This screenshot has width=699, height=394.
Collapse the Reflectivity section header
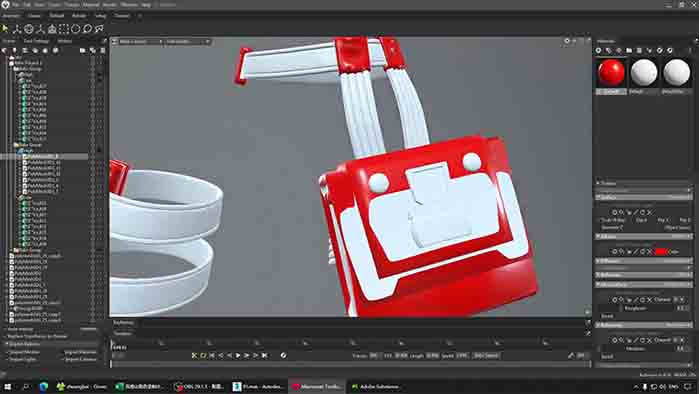coord(644,325)
